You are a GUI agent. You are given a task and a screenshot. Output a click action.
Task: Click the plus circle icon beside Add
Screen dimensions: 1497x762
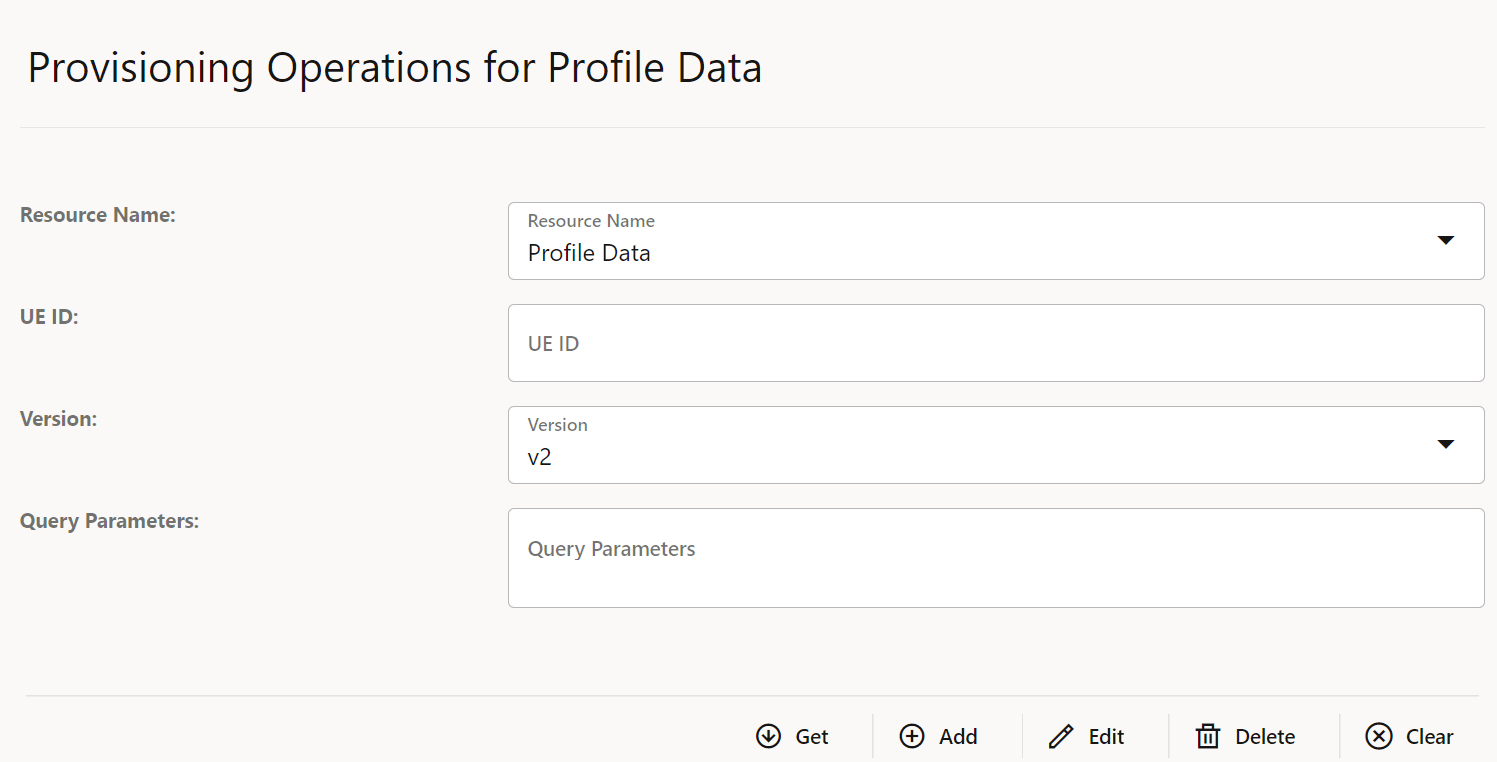[x=912, y=736]
